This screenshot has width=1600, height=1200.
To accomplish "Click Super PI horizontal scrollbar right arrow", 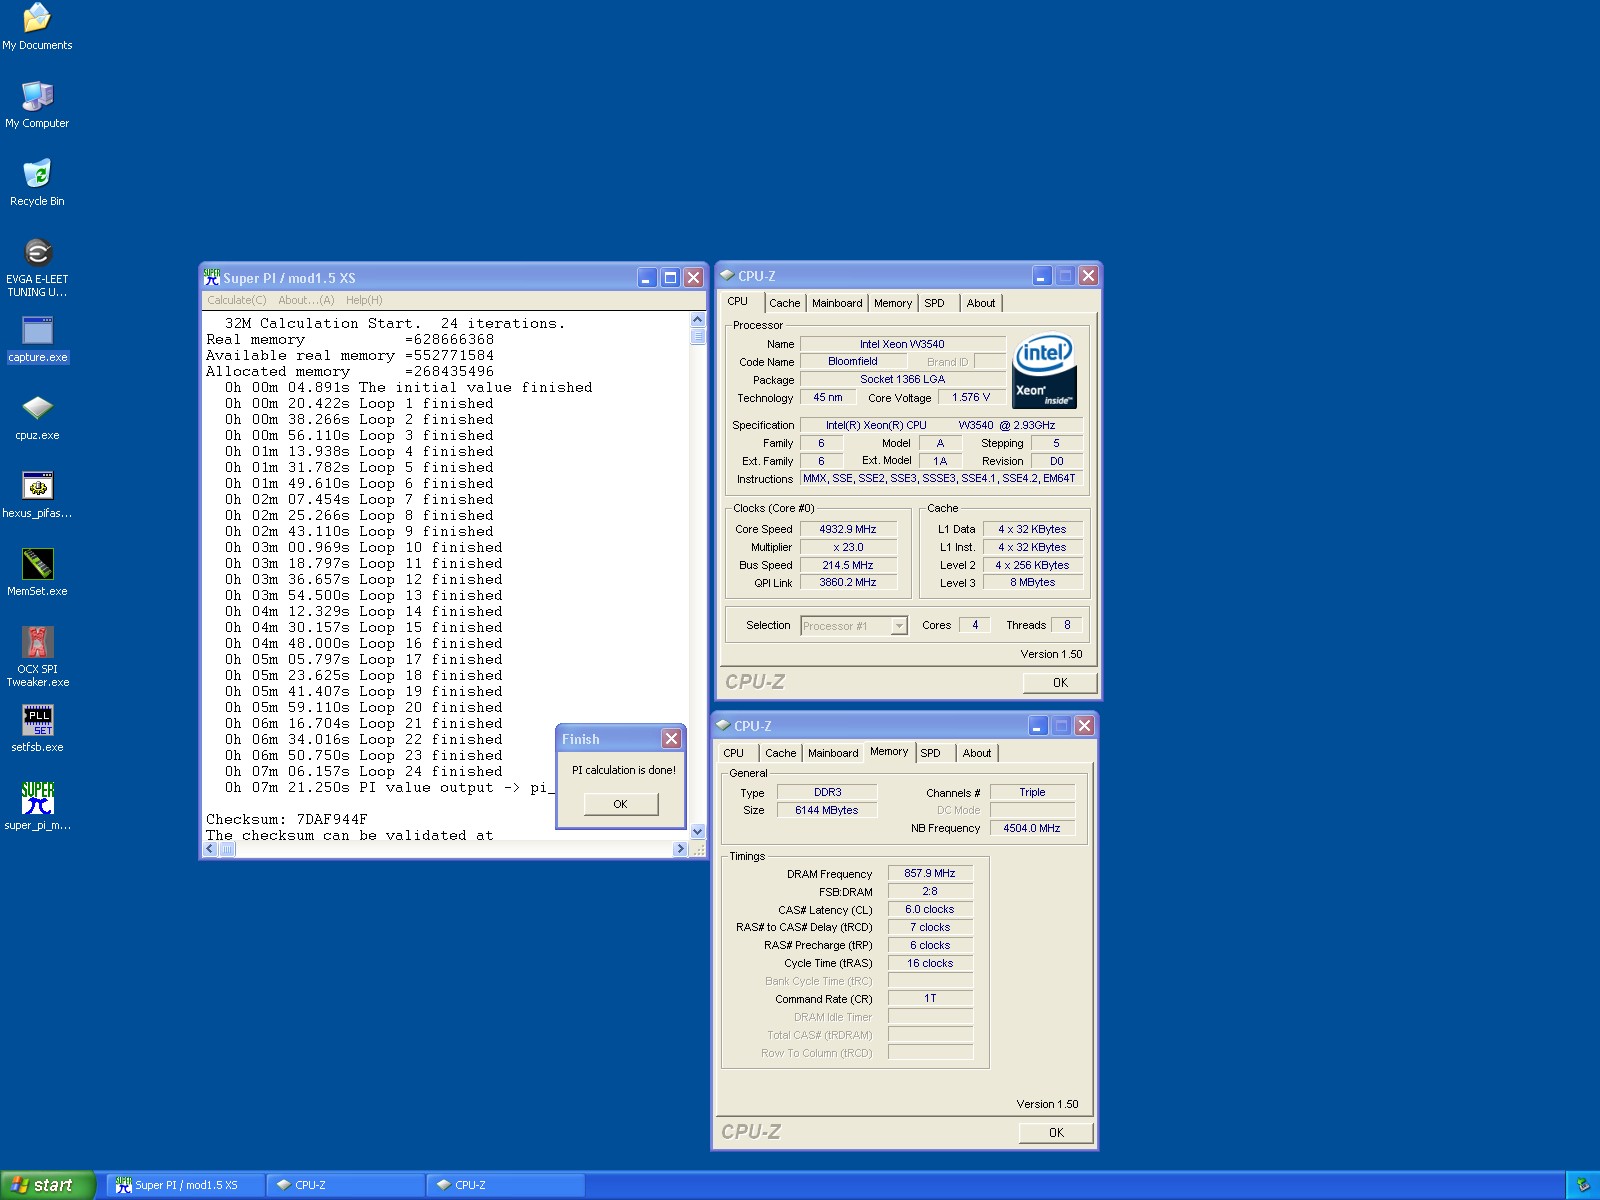I will [x=680, y=849].
